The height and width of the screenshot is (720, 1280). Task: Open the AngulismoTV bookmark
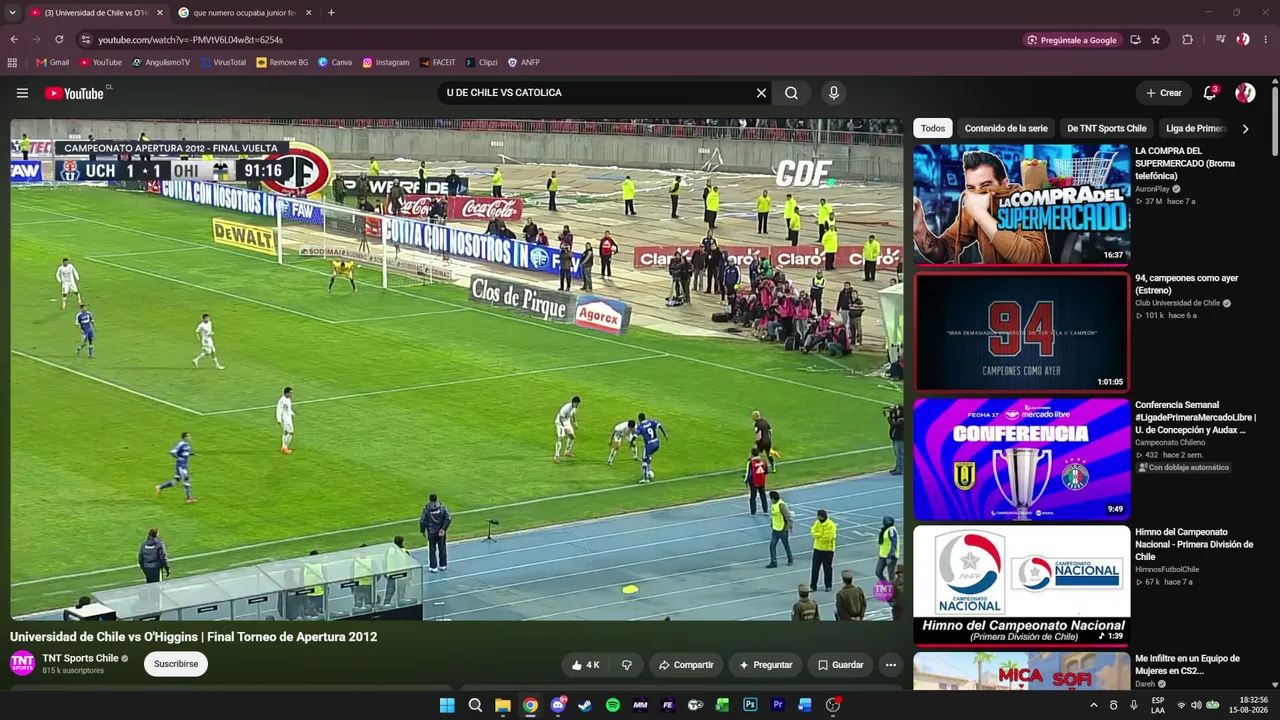[x=161, y=62]
